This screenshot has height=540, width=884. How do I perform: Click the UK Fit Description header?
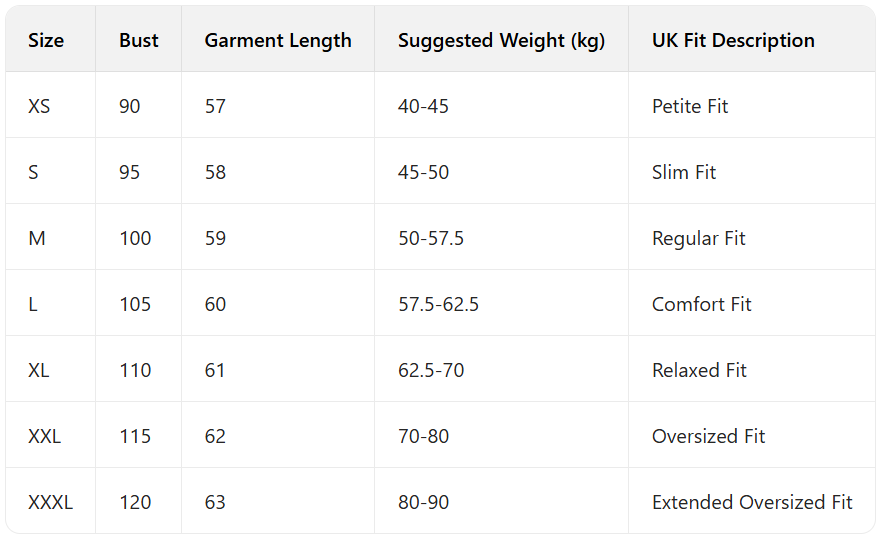coord(733,41)
